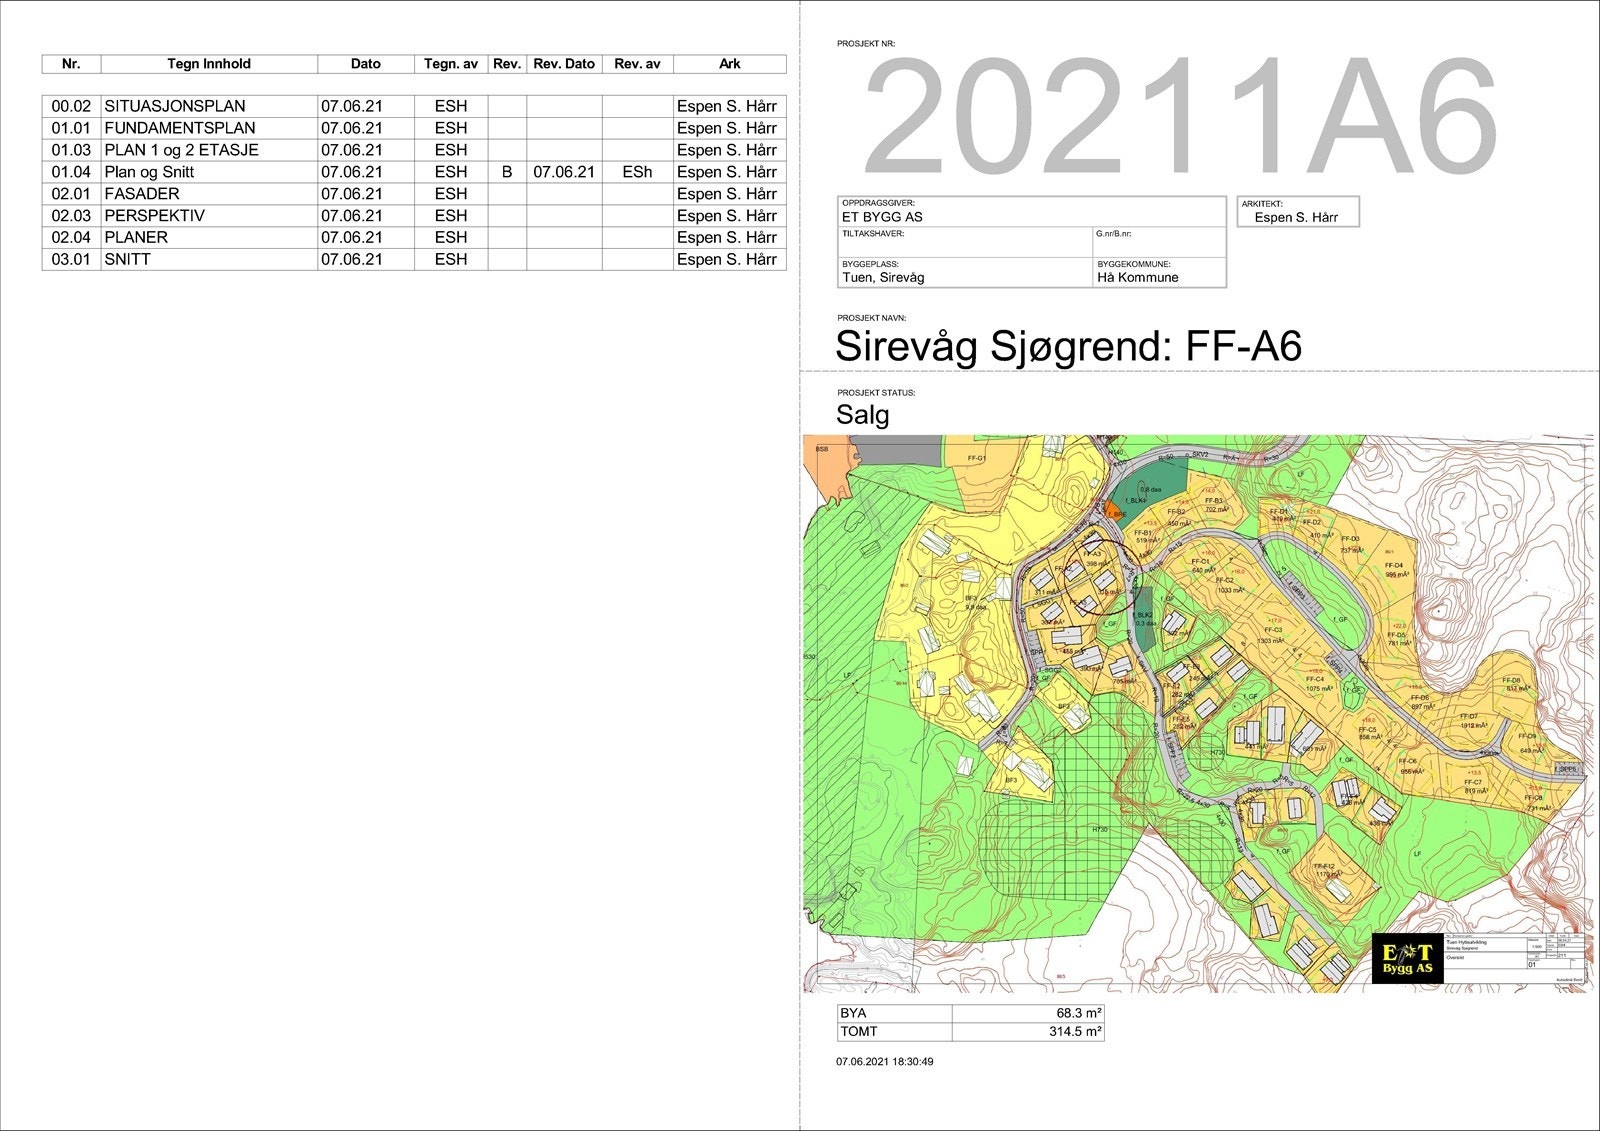
Task: Click the 'ESh' Rev. av cell
Action: pyautogui.click(x=637, y=172)
